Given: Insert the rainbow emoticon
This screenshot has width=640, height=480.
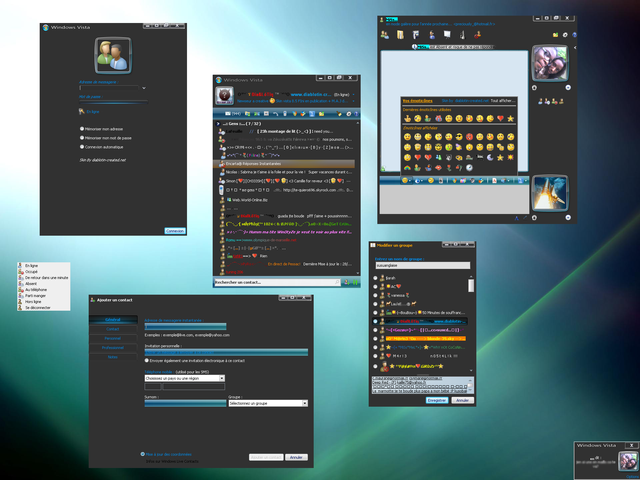Looking at the screenshot, I should click(407, 167).
